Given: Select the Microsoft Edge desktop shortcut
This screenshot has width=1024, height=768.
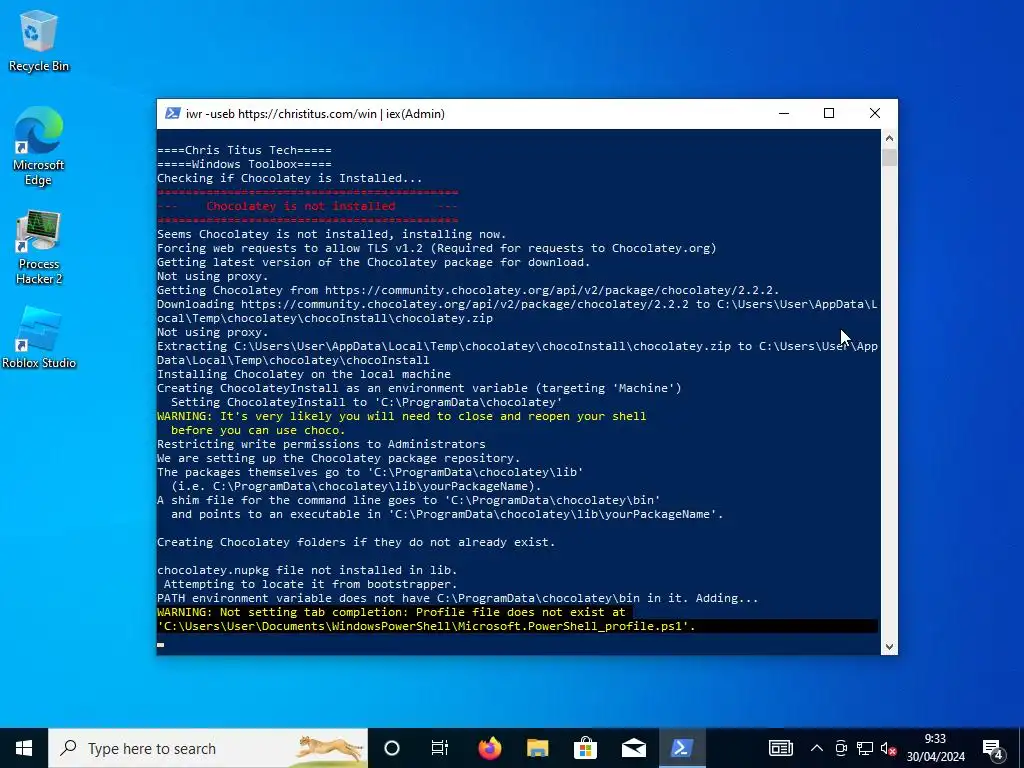Looking at the screenshot, I should 39,146.
